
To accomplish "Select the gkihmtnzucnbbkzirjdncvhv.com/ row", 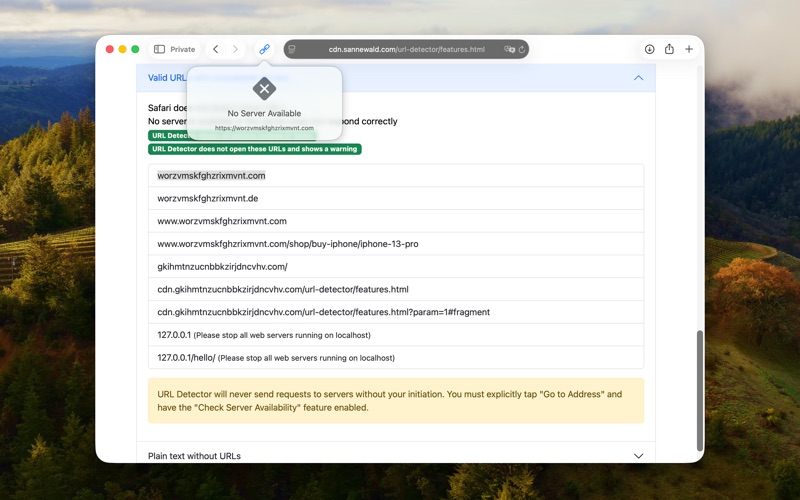I will coord(396,266).
